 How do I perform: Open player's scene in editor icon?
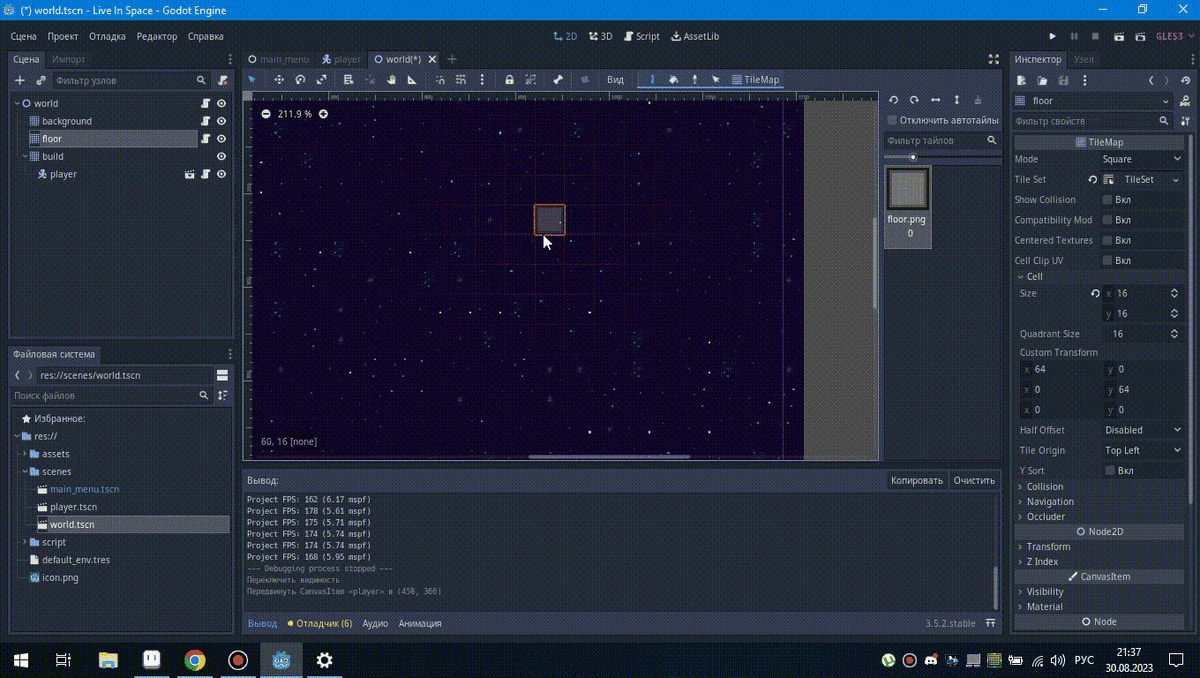189,174
